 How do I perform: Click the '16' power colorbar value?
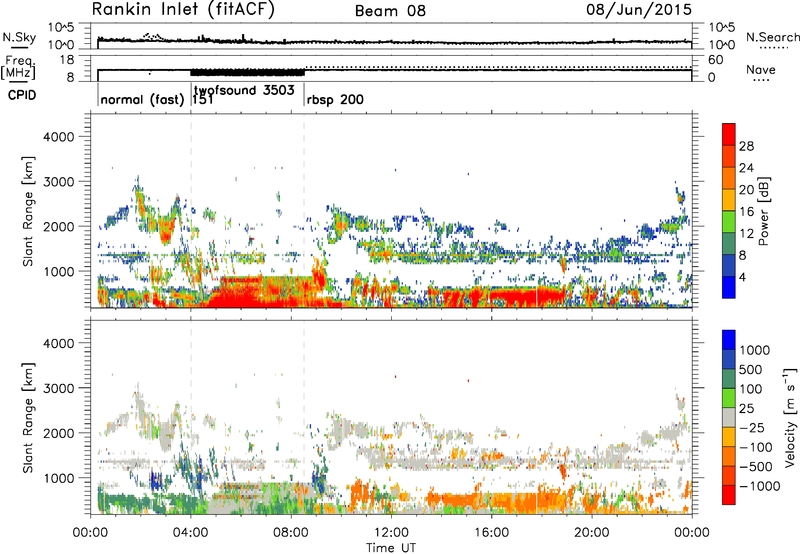[x=746, y=212]
